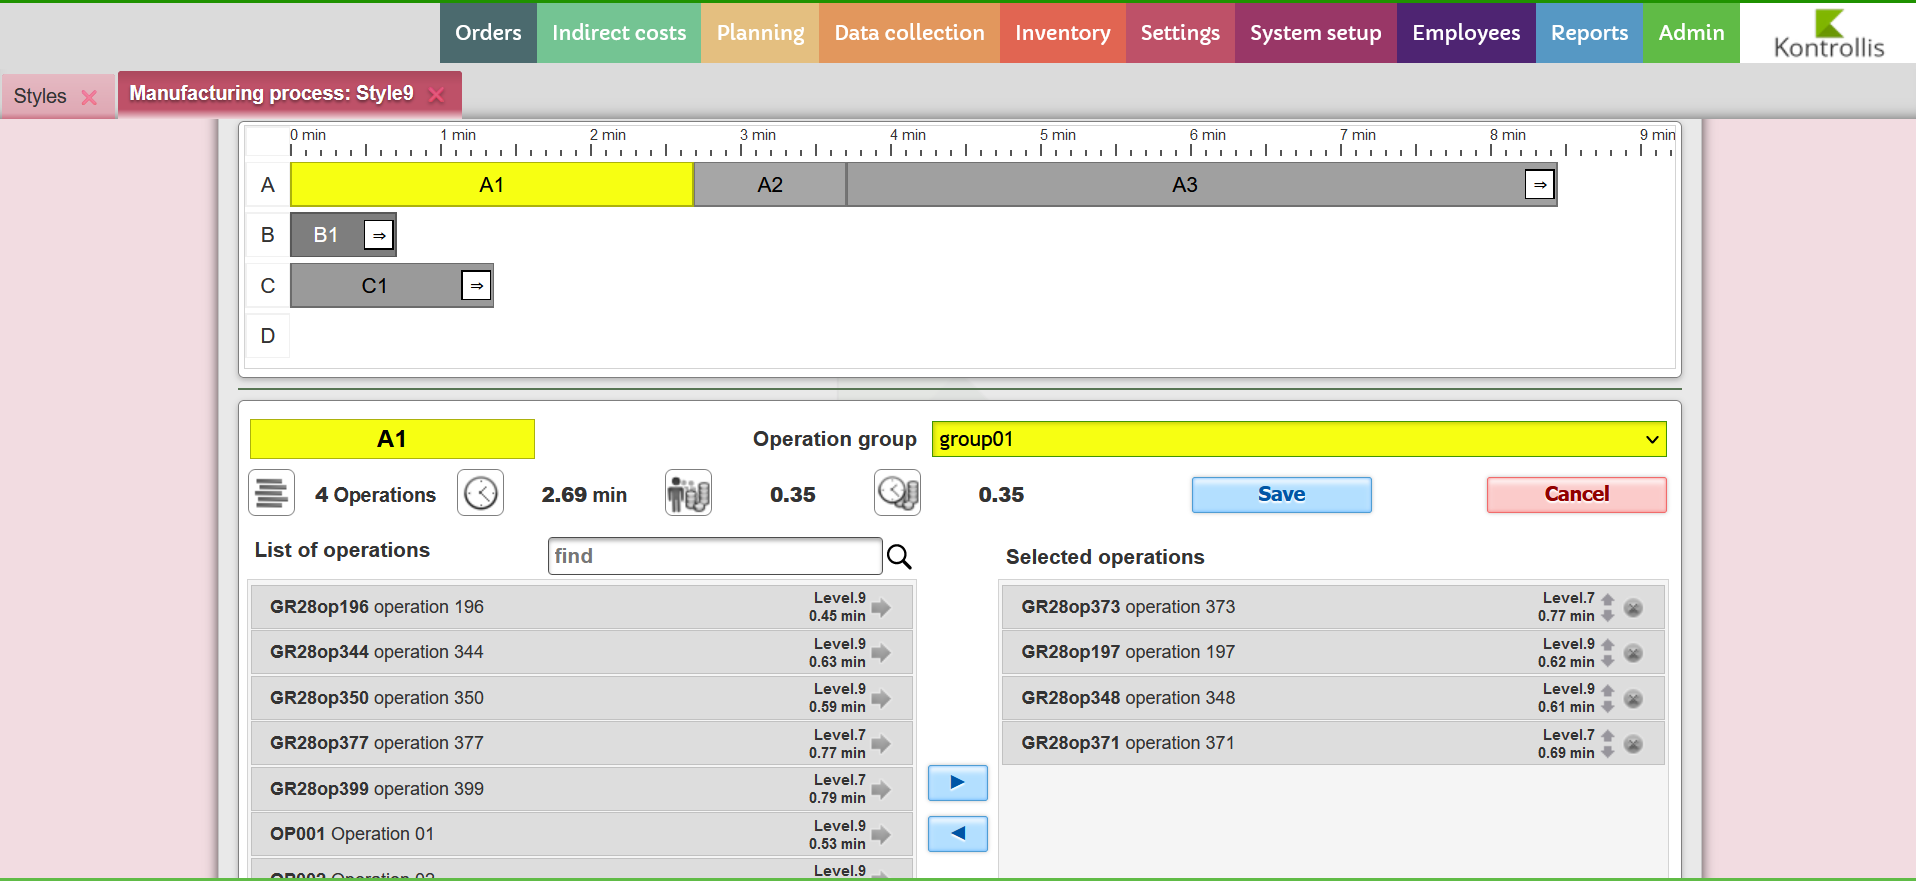Image resolution: width=1916 pixels, height=881 pixels.
Task: Close the Styles tab
Action: coord(89,97)
